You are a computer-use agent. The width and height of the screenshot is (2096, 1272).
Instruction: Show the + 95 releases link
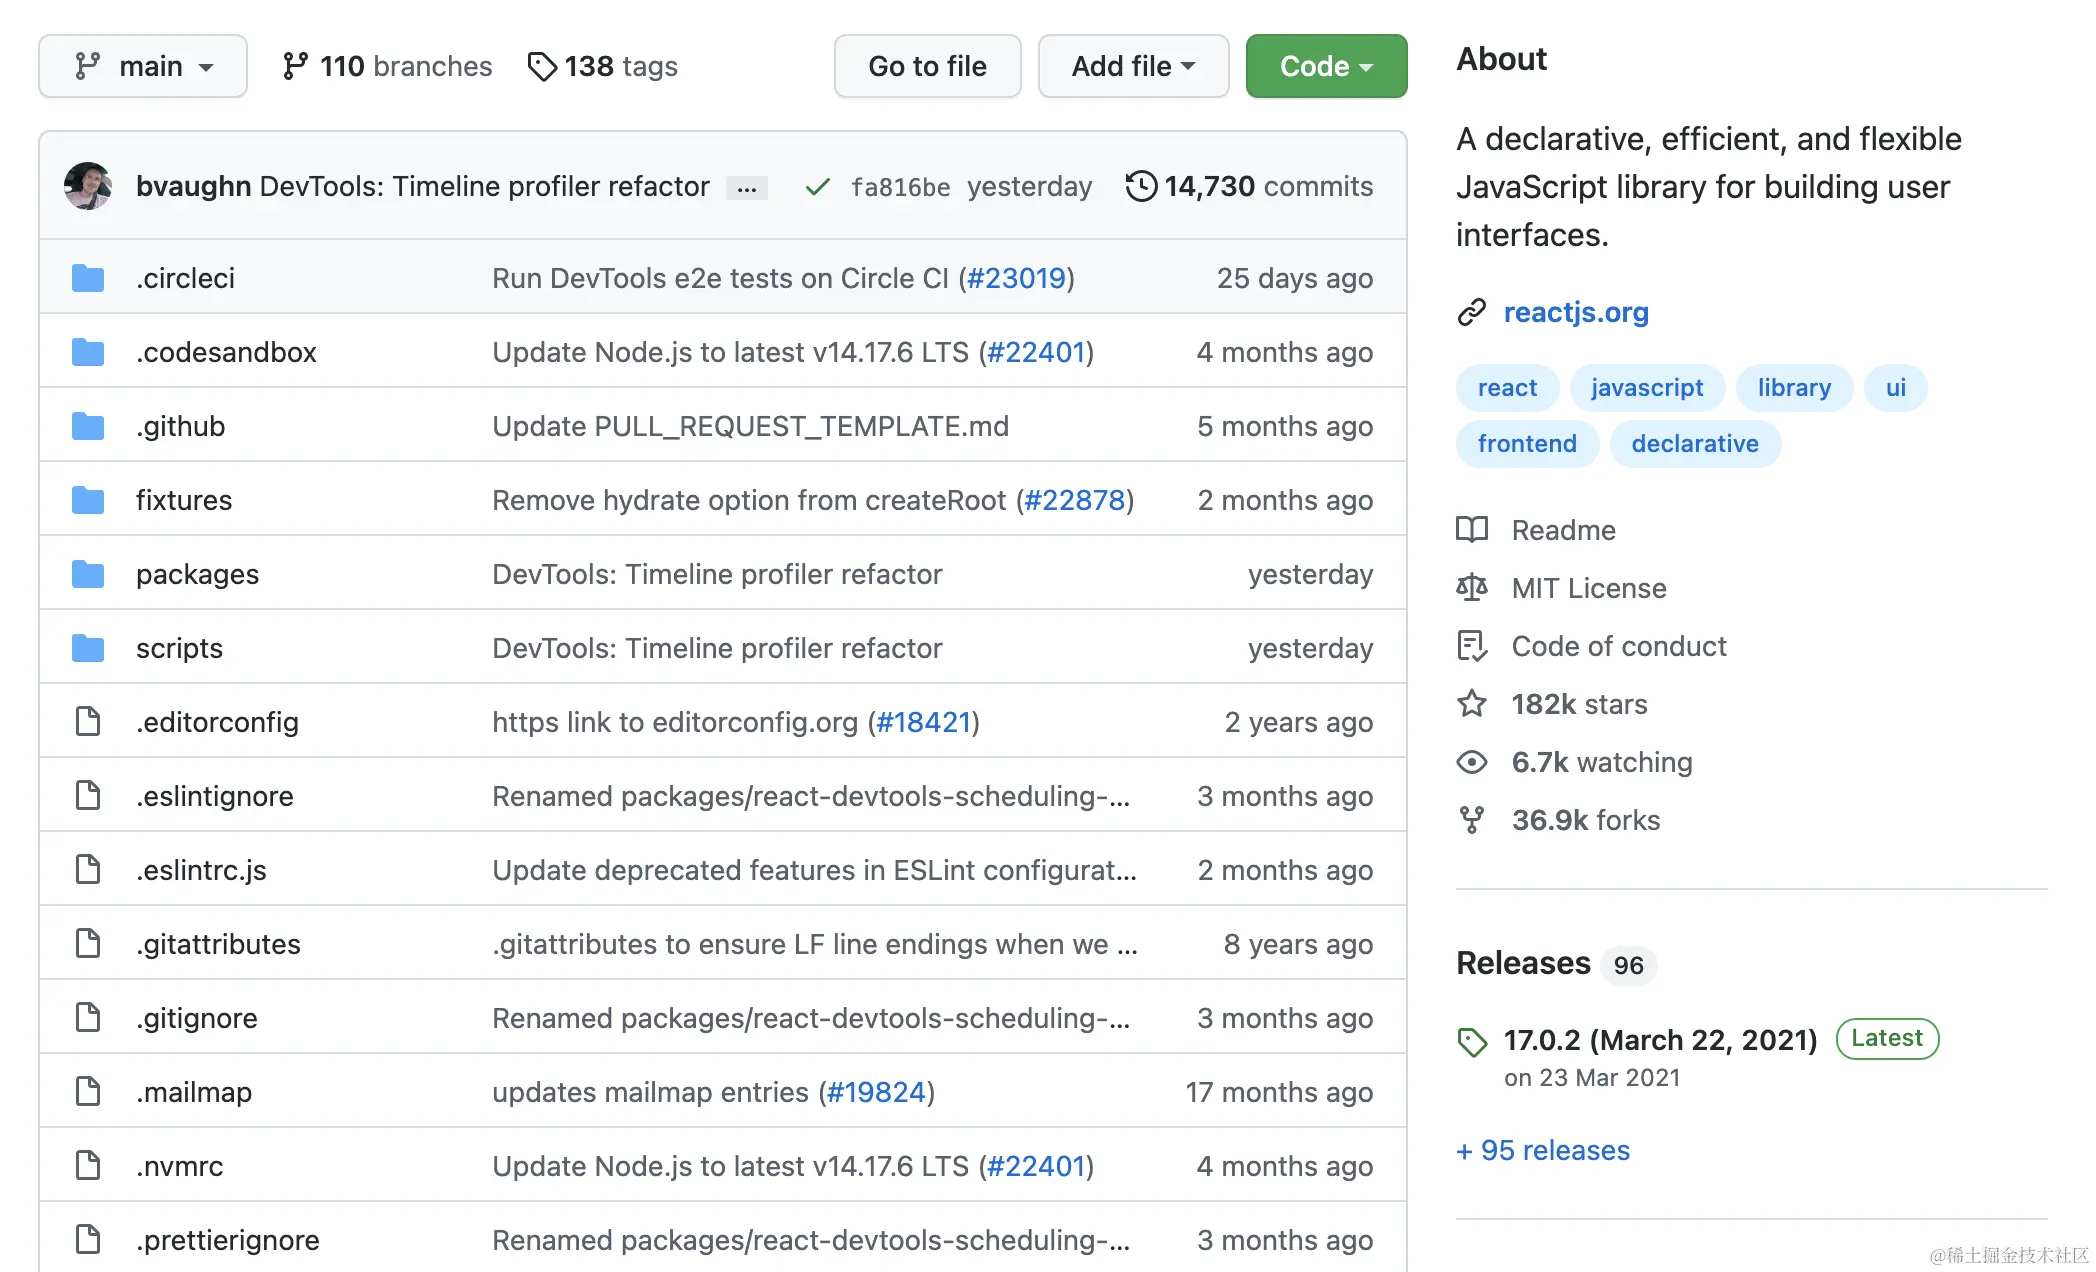pyautogui.click(x=1543, y=1150)
